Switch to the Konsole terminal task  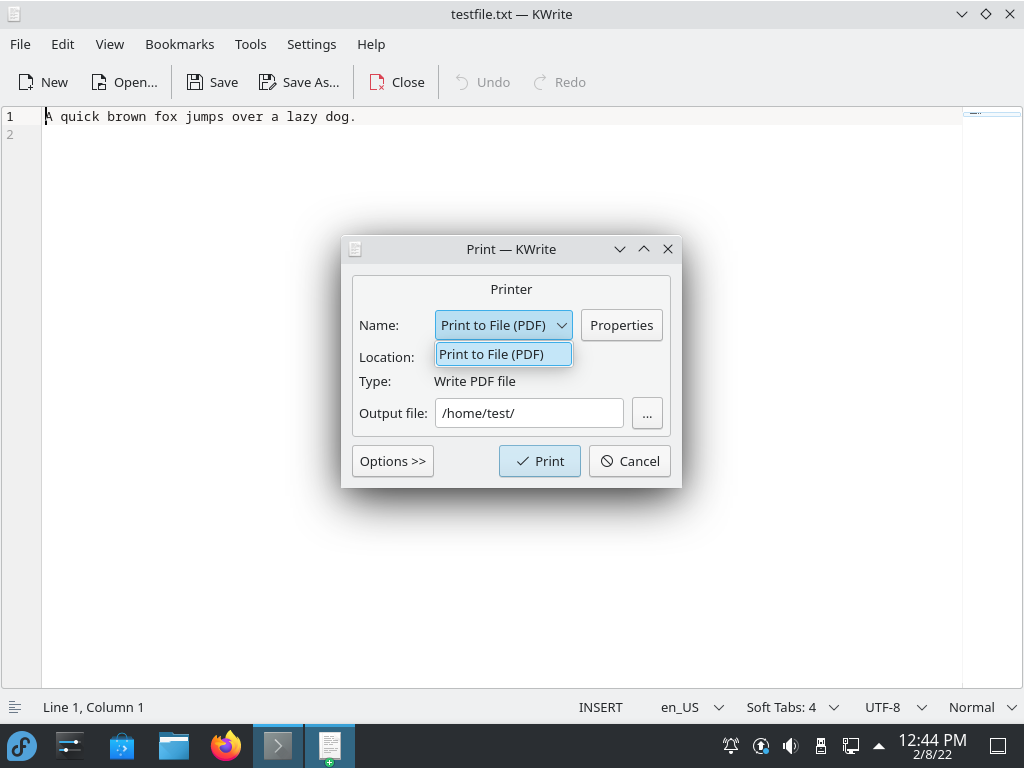278,746
